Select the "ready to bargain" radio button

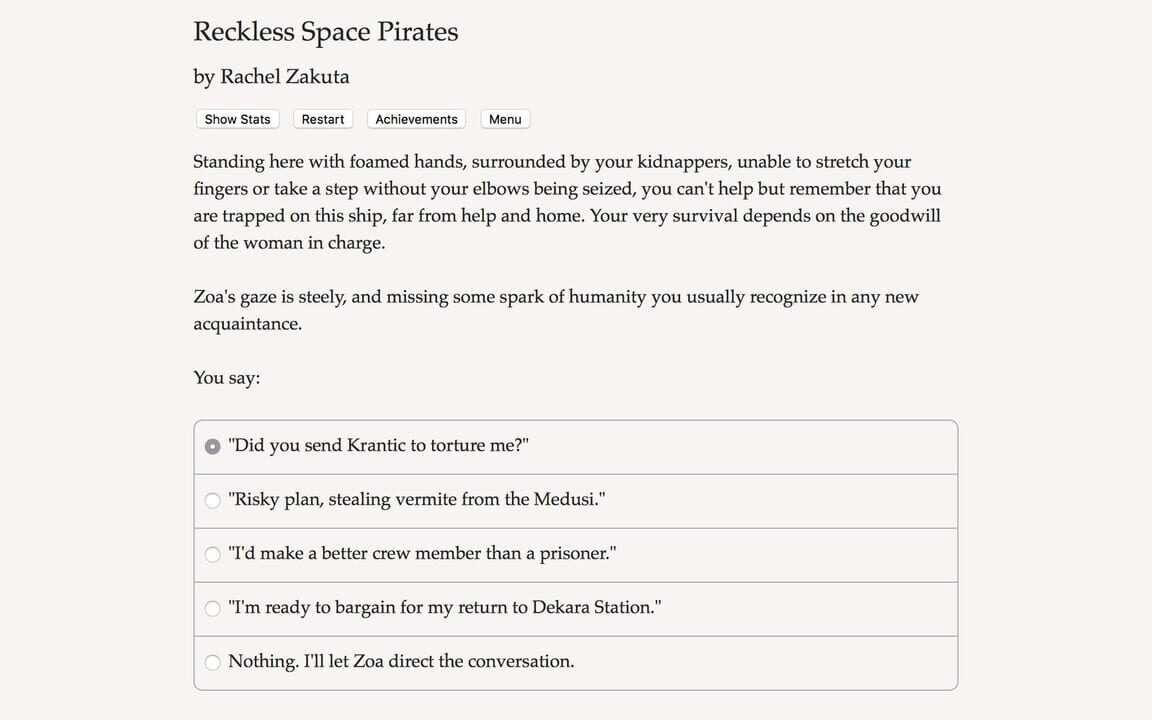pos(212,608)
